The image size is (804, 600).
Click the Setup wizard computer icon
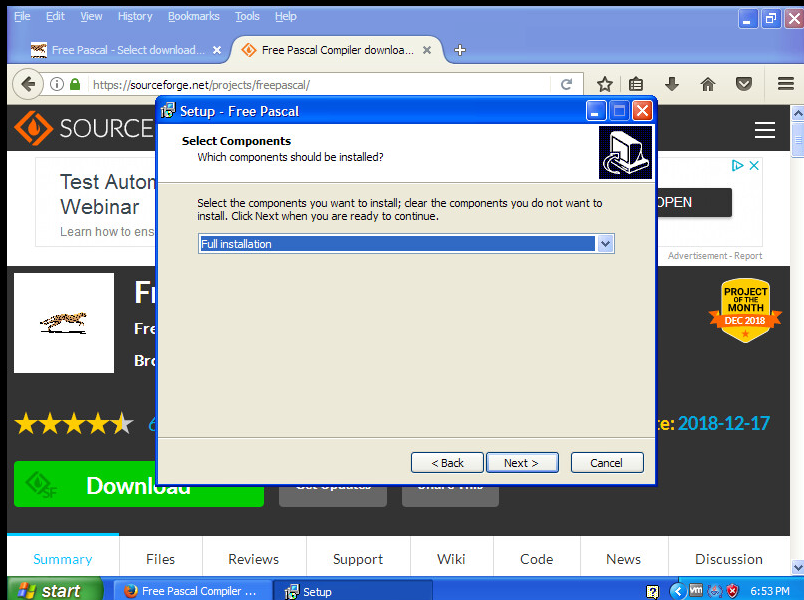625,152
